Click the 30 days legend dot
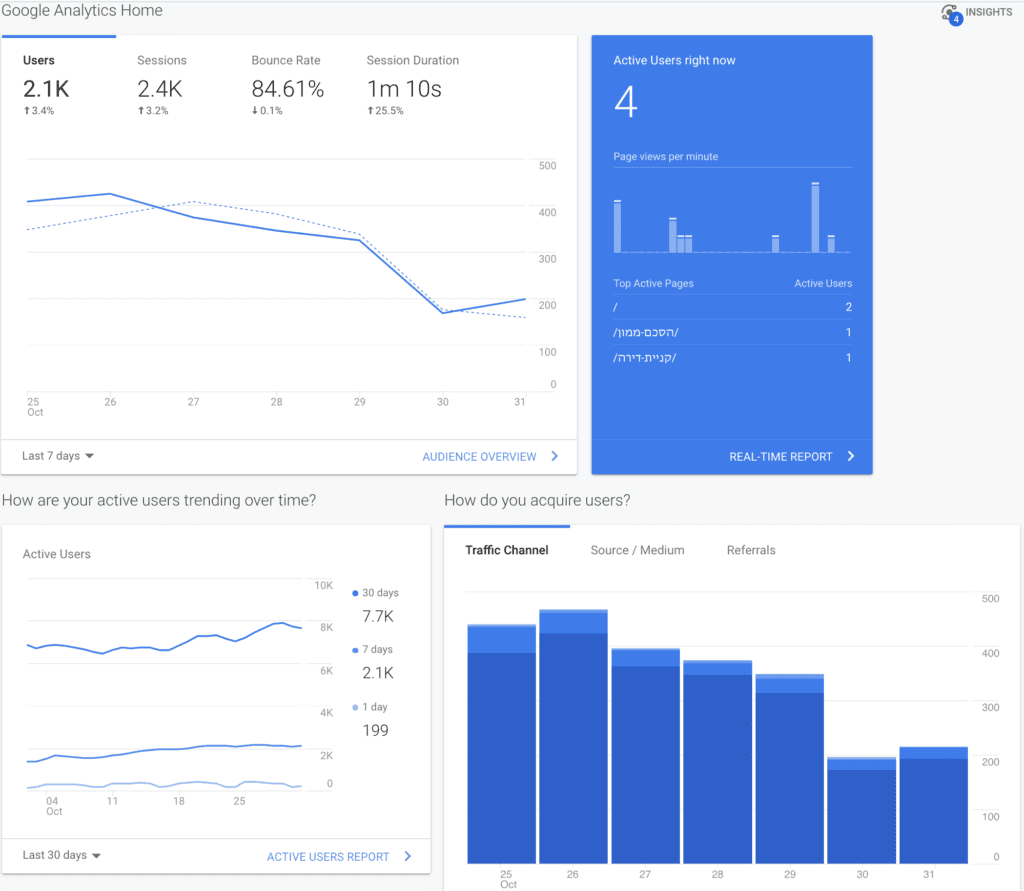Viewport: 1024px width, 891px height. (x=355, y=593)
